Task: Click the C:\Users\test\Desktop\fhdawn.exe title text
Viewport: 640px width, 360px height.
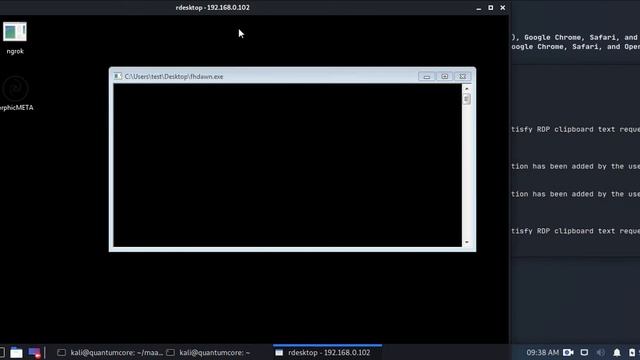Action: (174, 77)
